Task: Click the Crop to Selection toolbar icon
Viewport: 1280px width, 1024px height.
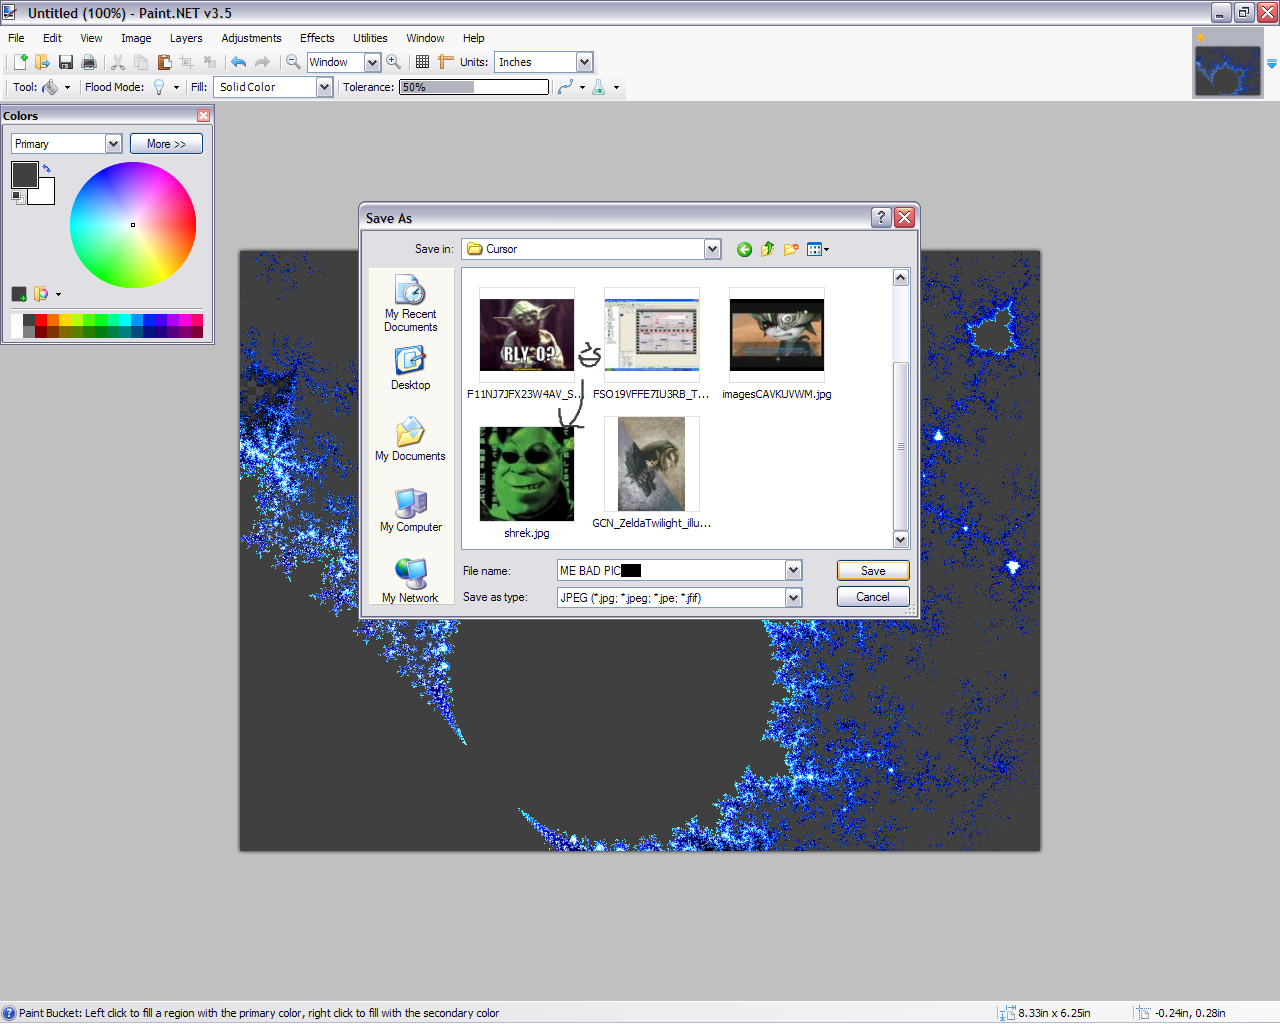Action: (187, 62)
